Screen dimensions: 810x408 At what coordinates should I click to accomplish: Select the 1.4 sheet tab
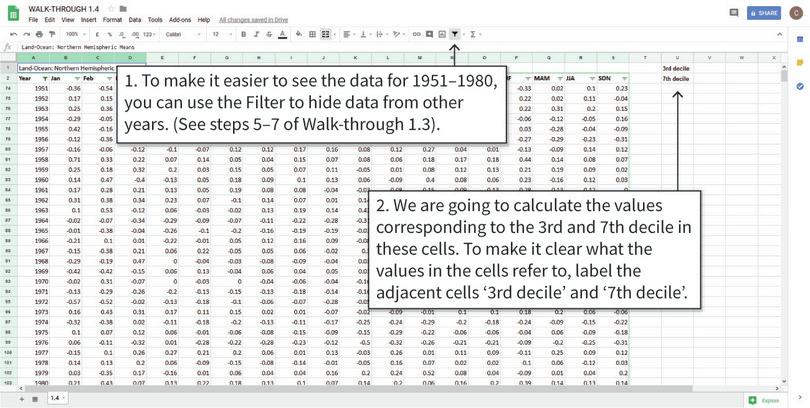[x=57, y=399]
